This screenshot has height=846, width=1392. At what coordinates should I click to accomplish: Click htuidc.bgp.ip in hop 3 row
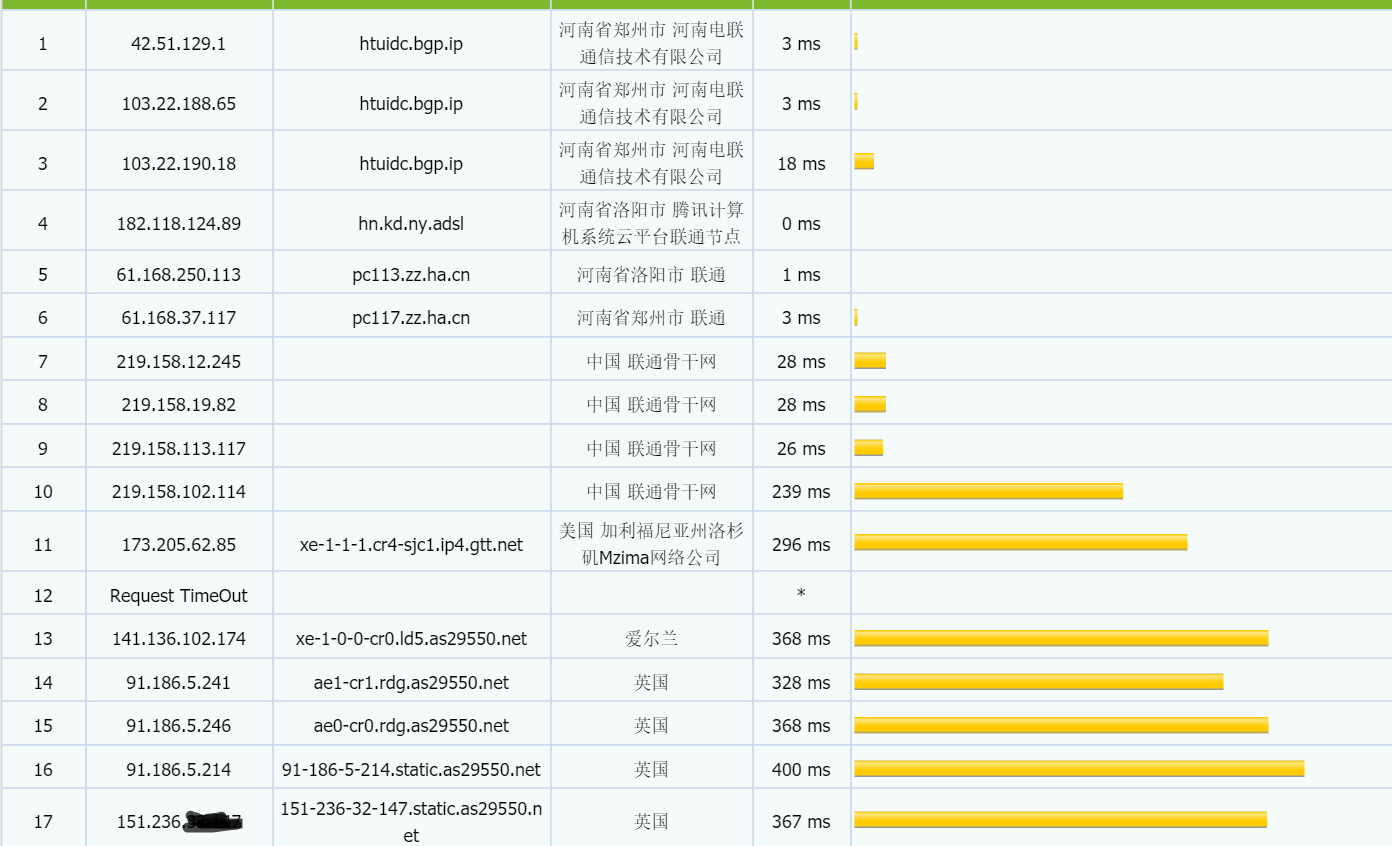tap(411, 164)
